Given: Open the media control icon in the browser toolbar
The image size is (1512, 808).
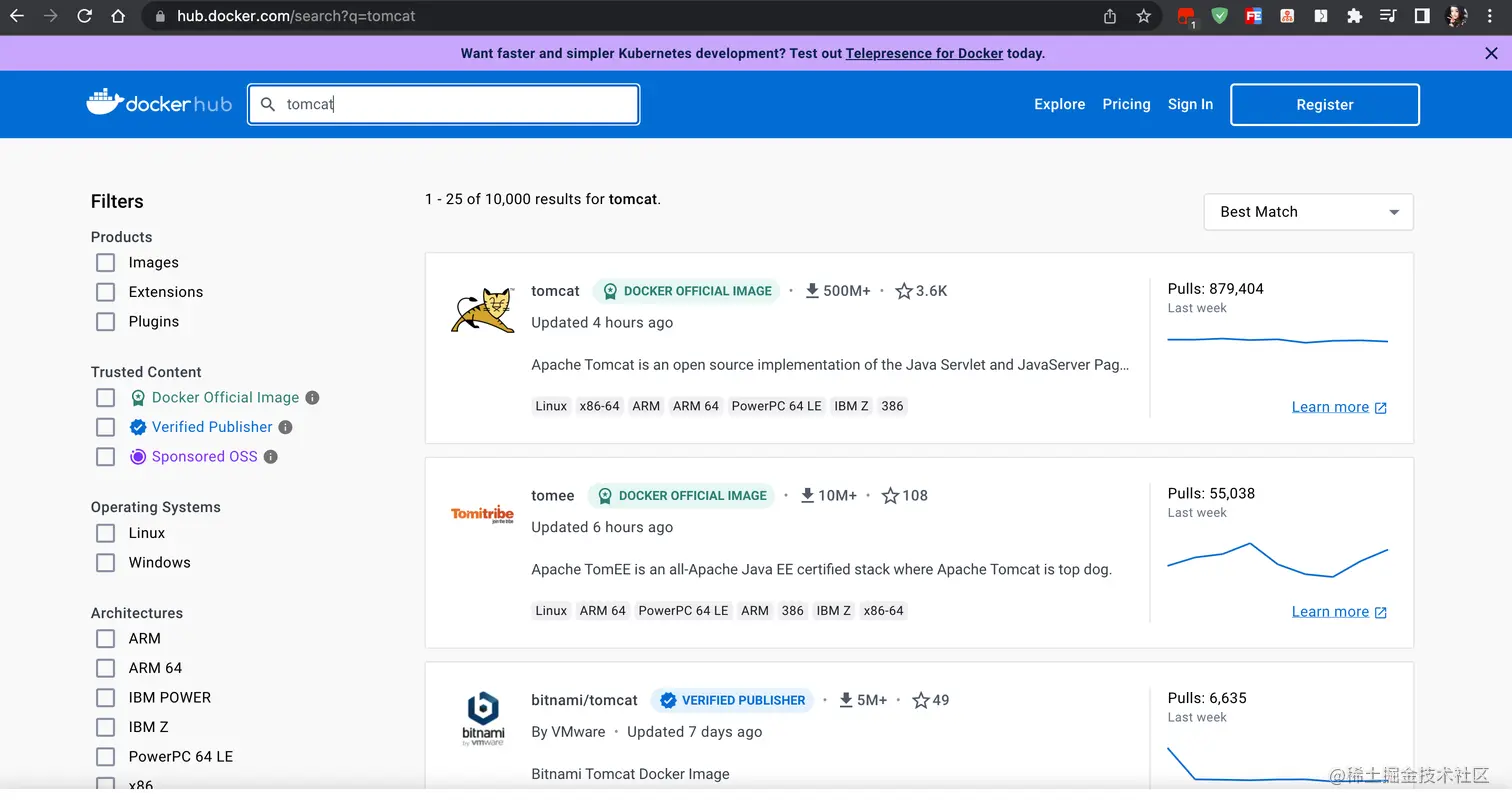Looking at the screenshot, I should [x=1388, y=16].
